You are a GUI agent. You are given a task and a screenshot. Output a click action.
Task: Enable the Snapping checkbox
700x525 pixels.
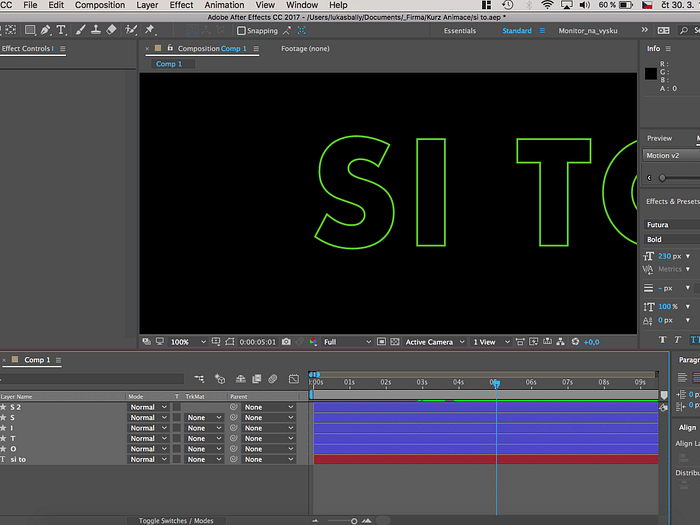[x=241, y=31]
